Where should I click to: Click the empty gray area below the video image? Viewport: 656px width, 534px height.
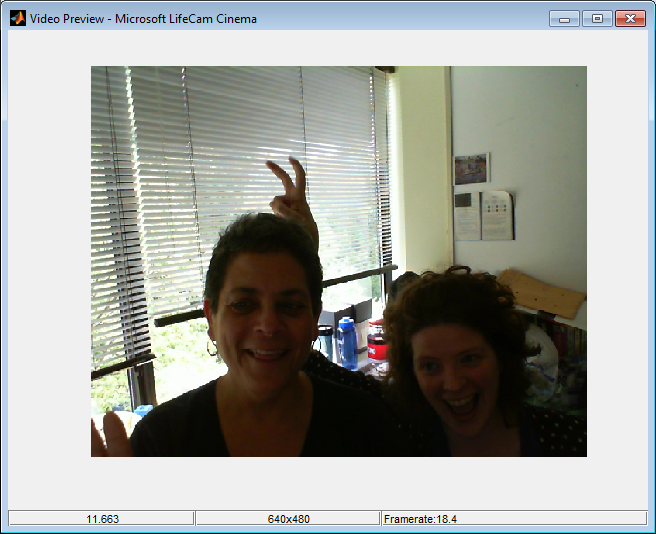[328, 482]
